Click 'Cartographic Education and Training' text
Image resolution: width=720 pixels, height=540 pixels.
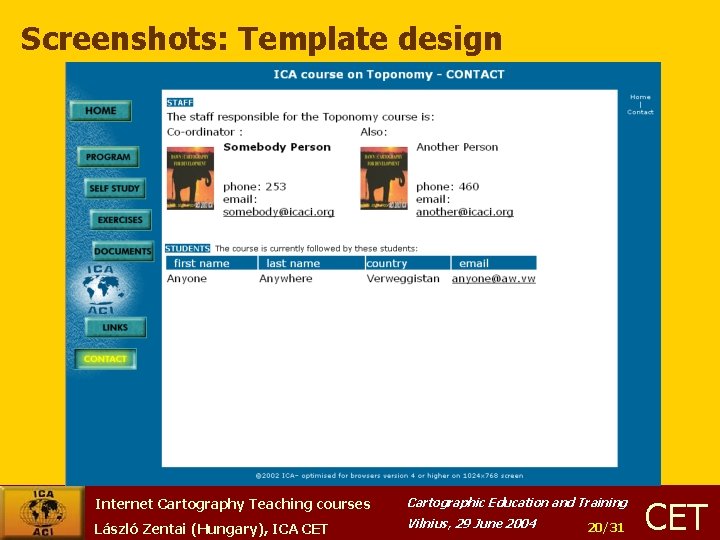click(518, 503)
